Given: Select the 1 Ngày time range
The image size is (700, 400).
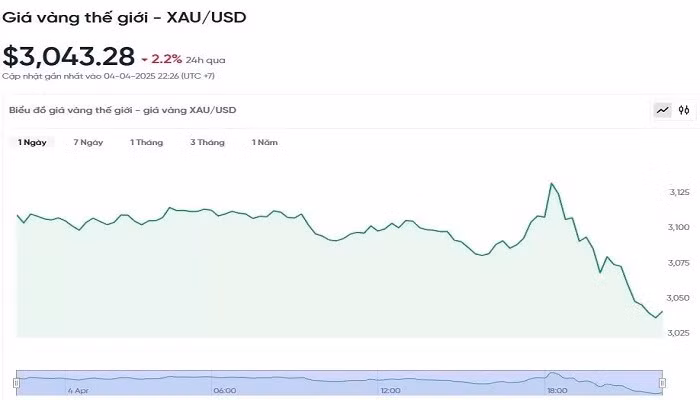Looking at the screenshot, I should tap(32, 142).
